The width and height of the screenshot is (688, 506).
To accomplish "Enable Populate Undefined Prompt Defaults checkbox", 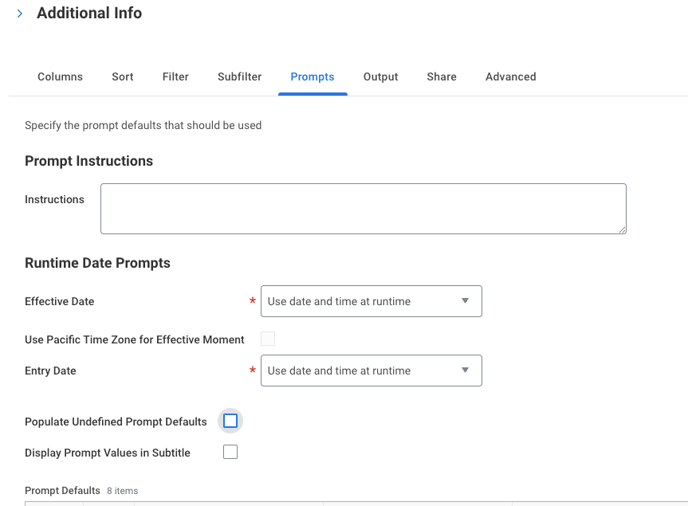I will coord(230,421).
